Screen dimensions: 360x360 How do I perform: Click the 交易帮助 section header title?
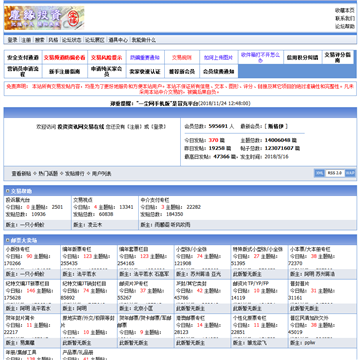tap(22, 191)
